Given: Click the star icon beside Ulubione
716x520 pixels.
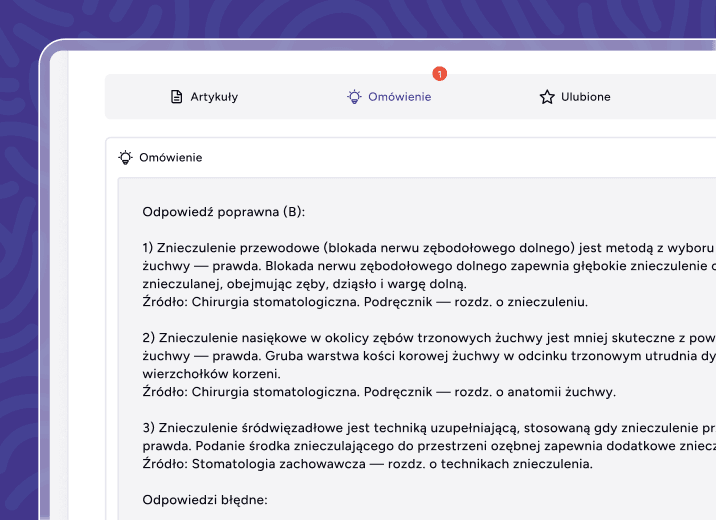Looking at the screenshot, I should pyautogui.click(x=547, y=97).
